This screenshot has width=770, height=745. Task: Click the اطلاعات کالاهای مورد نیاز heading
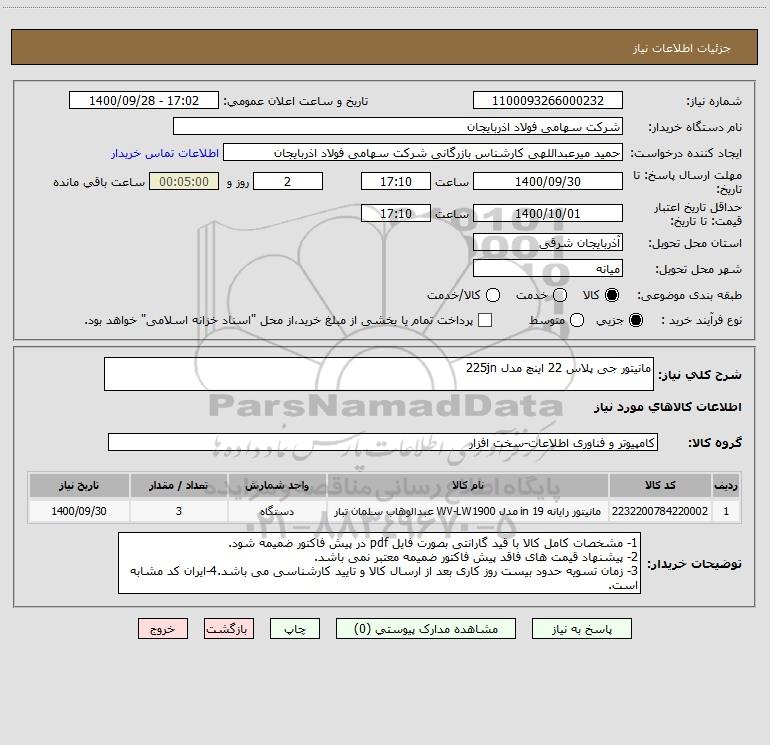pyautogui.click(x=668, y=407)
